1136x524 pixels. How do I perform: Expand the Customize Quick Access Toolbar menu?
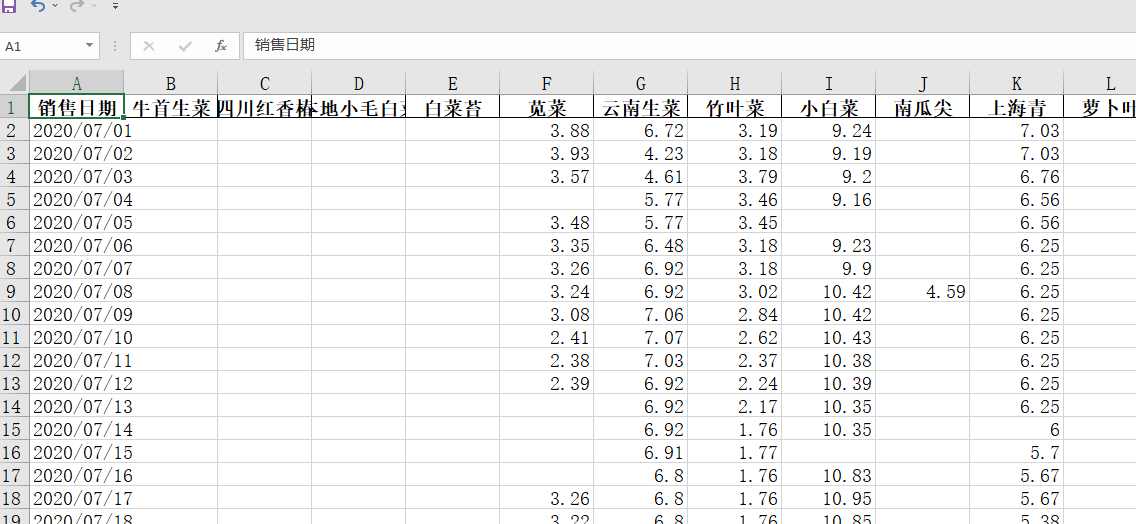[x=115, y=6]
